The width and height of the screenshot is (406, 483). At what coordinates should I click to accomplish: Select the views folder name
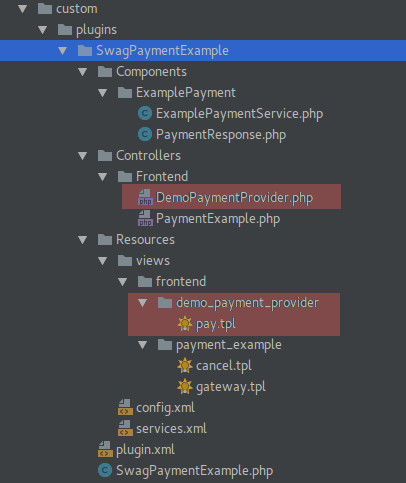coord(153,261)
